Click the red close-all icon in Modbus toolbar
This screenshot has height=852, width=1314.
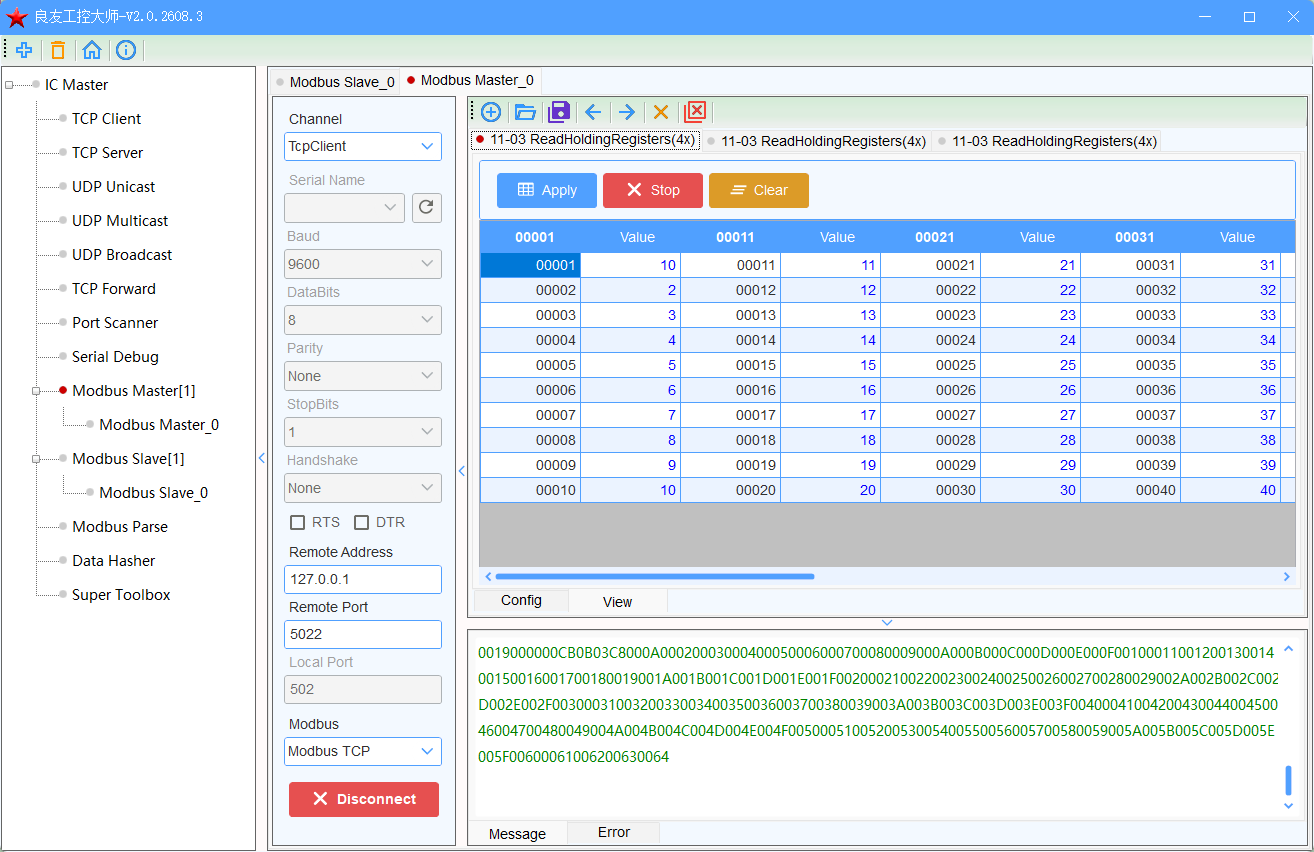click(695, 112)
